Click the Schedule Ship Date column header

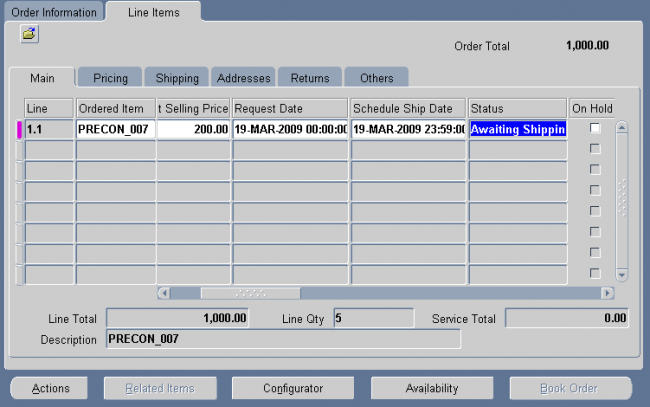(x=408, y=109)
